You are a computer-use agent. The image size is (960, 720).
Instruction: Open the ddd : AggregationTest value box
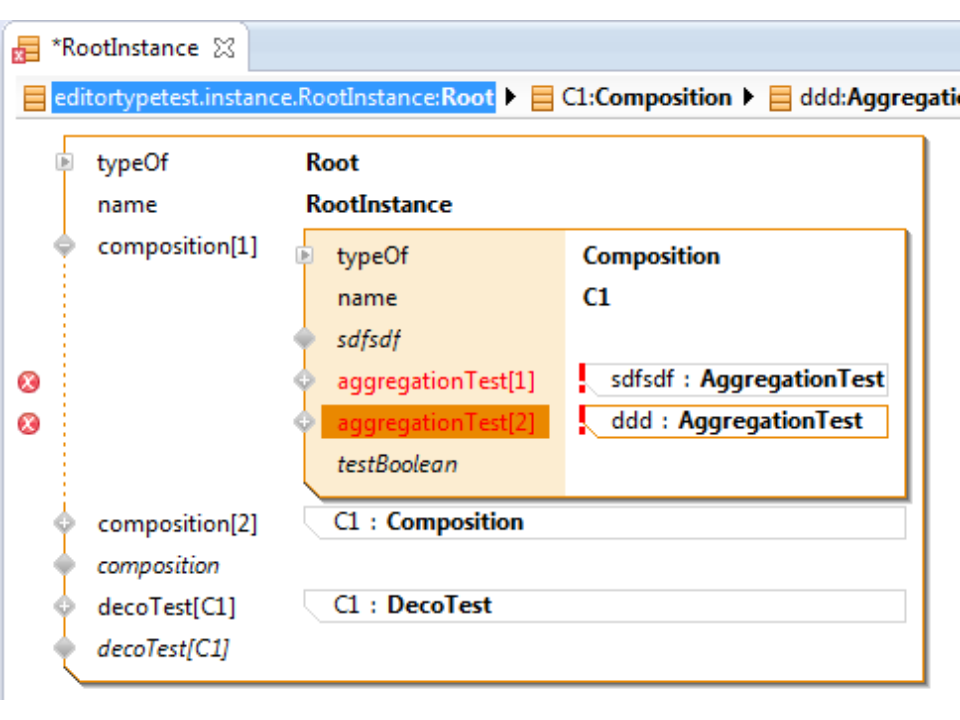click(737, 422)
